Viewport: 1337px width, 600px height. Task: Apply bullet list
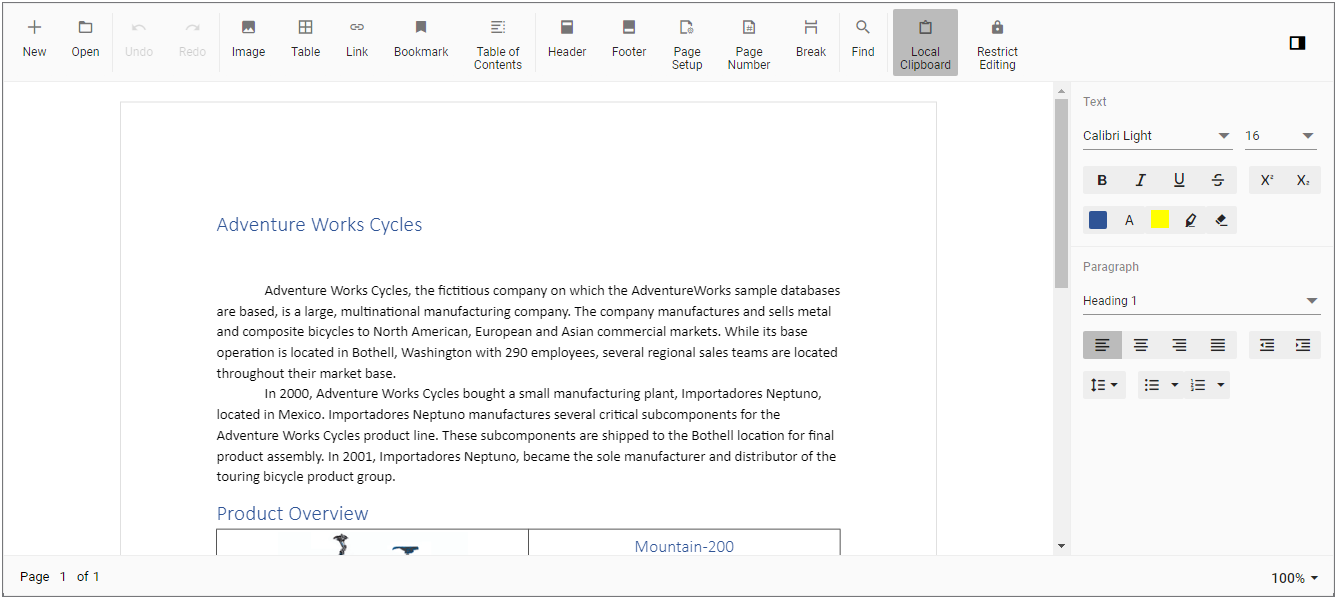tap(1152, 385)
